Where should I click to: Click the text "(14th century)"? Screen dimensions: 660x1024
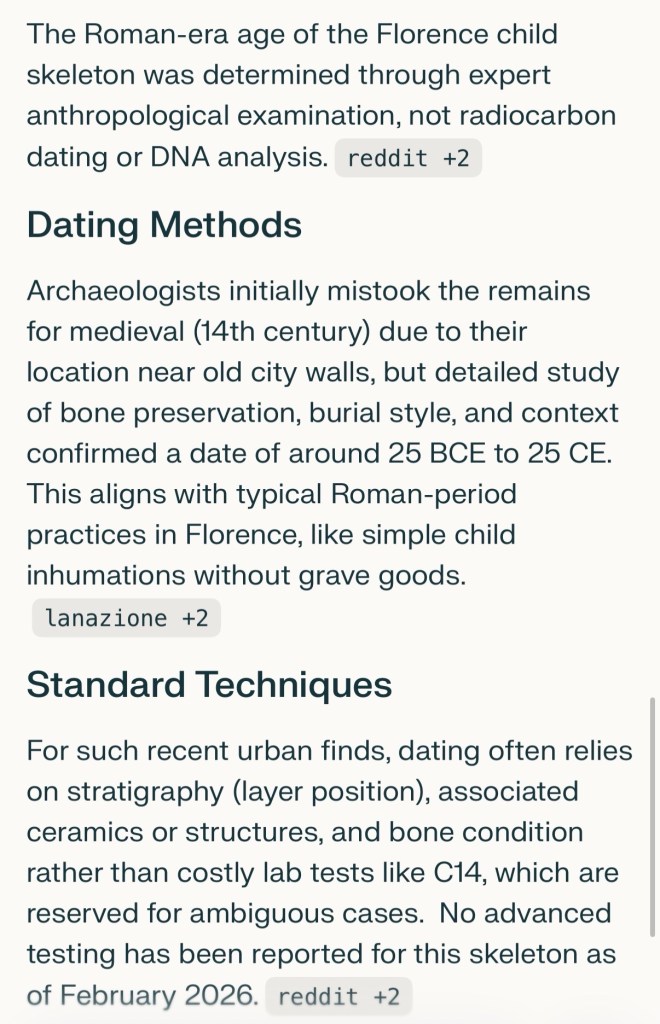point(255,330)
